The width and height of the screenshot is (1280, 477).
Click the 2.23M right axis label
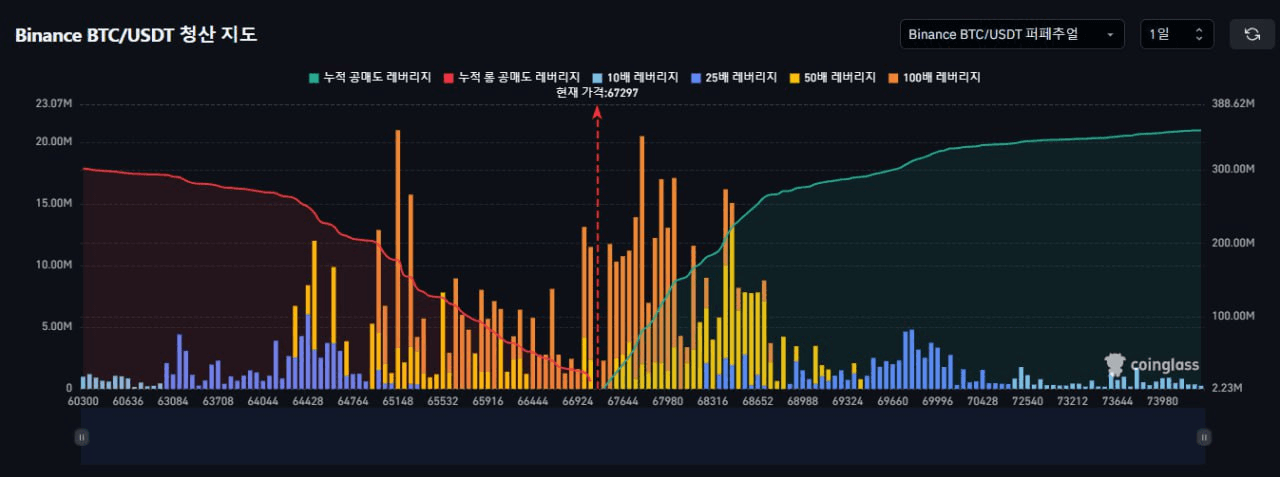click(1226, 388)
